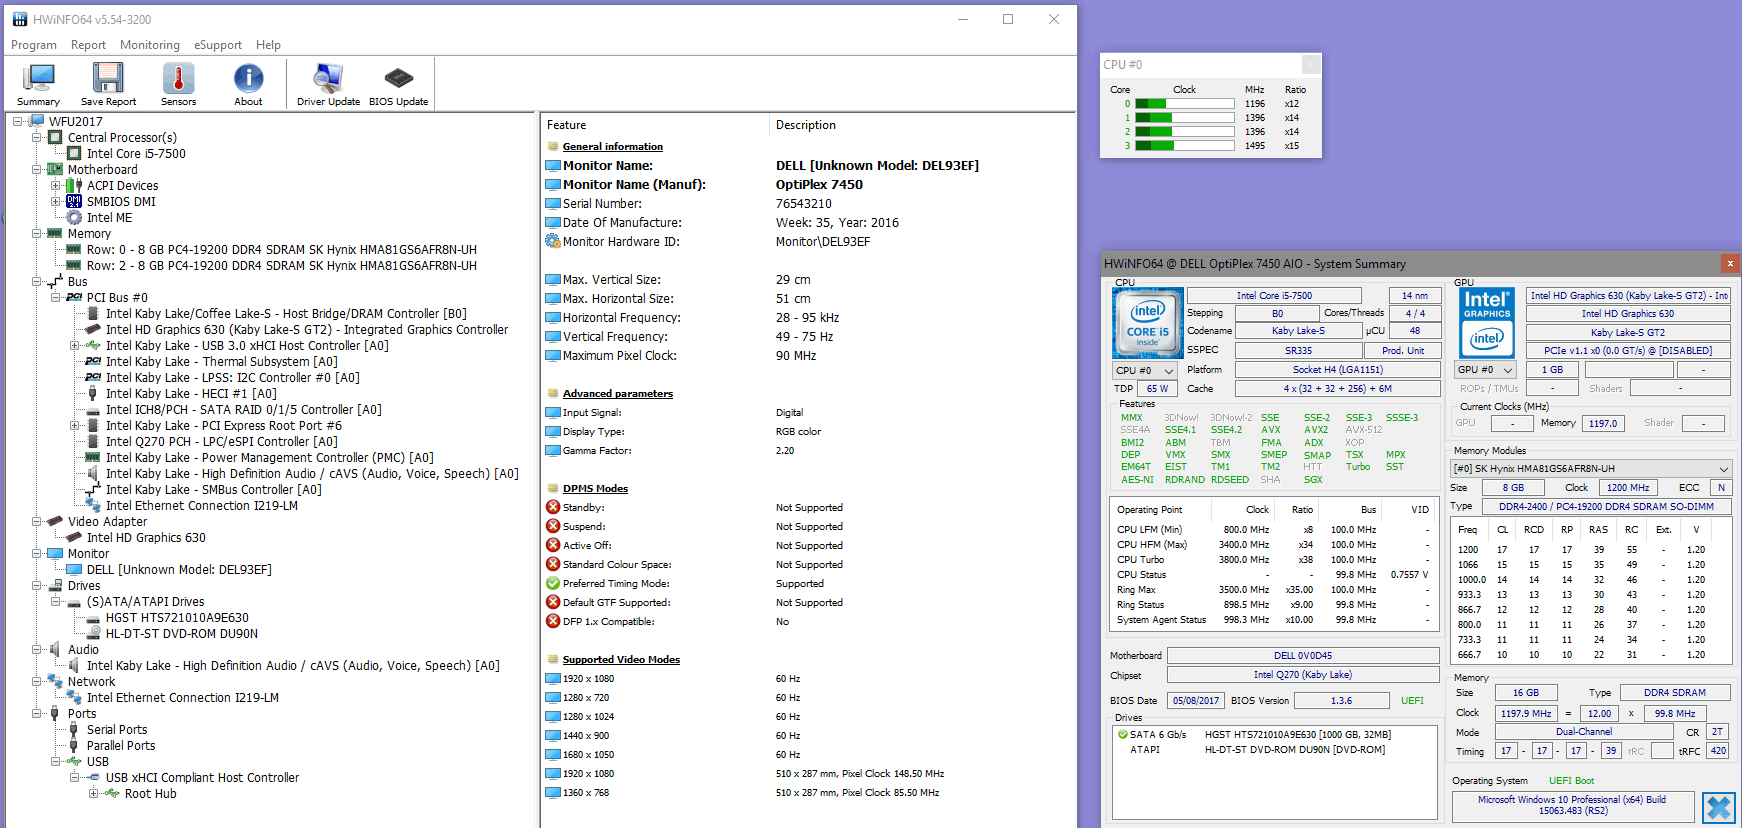Expand the ACPI Devices node
The width and height of the screenshot is (1742, 828).
click(x=56, y=186)
